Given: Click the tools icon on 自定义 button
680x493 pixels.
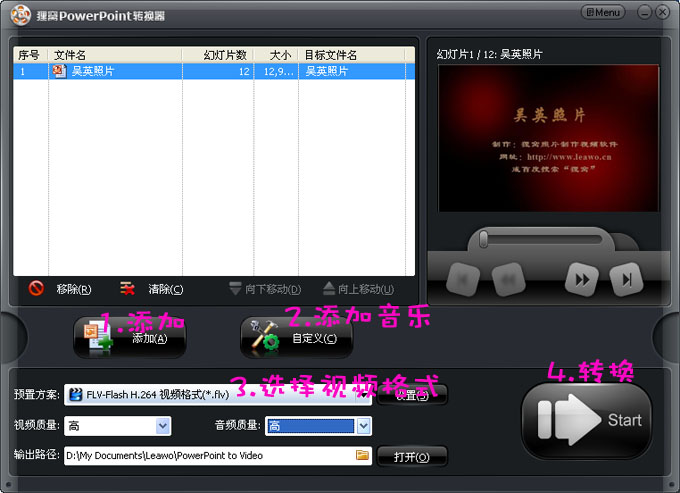Looking at the screenshot, I should (265, 335).
